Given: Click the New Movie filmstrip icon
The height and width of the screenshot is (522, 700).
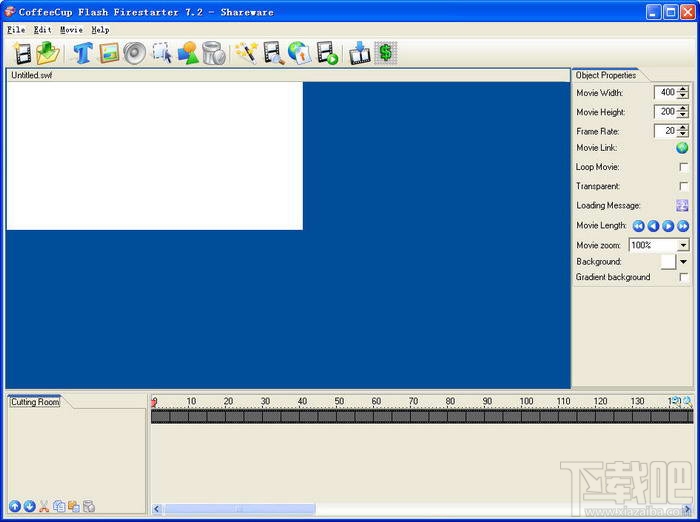Looking at the screenshot, I should [22, 53].
